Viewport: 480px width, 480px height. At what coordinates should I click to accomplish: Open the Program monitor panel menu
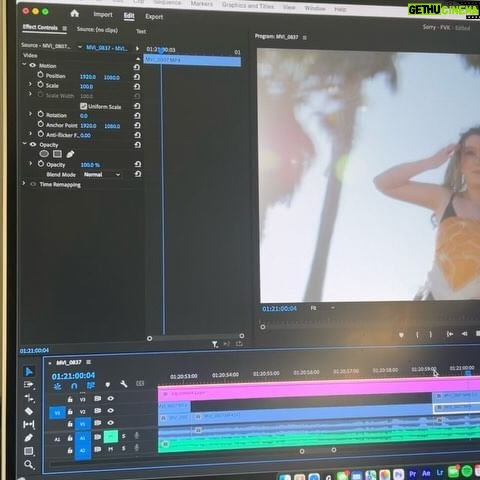(305, 38)
